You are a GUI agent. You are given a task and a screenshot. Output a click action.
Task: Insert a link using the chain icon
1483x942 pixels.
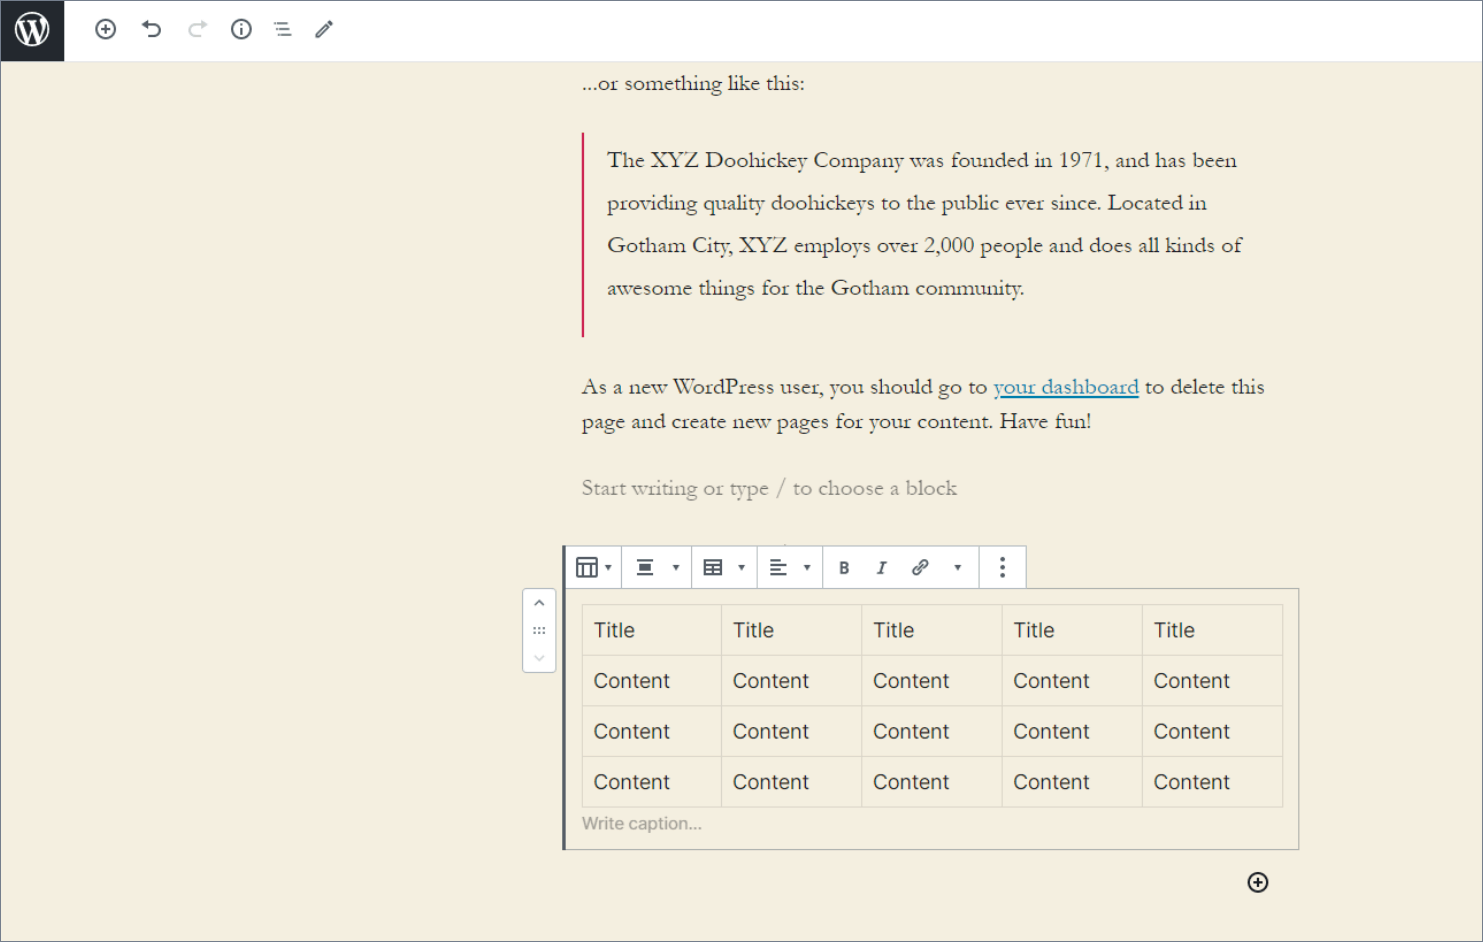920,567
